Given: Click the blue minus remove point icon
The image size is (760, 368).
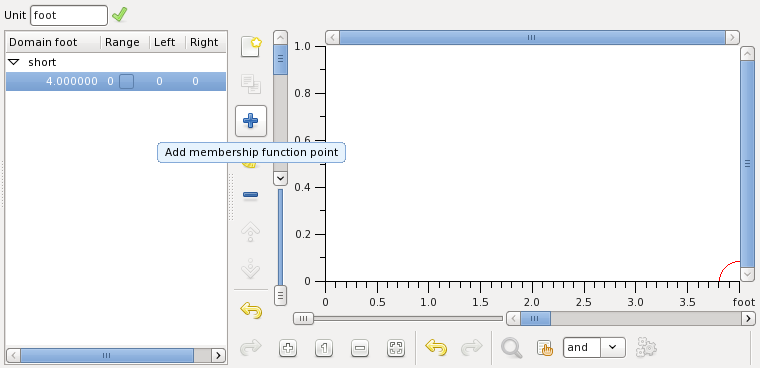Looking at the screenshot, I should click(x=251, y=195).
